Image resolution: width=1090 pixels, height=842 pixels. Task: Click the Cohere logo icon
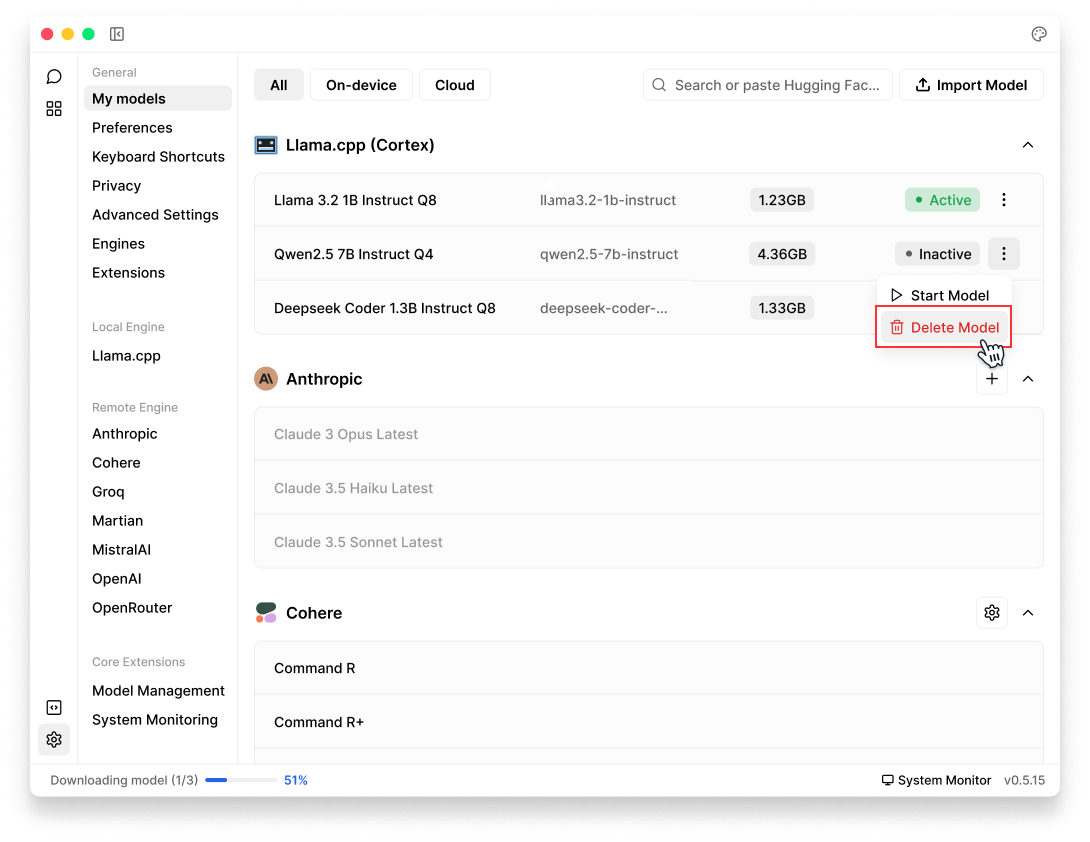tap(266, 613)
